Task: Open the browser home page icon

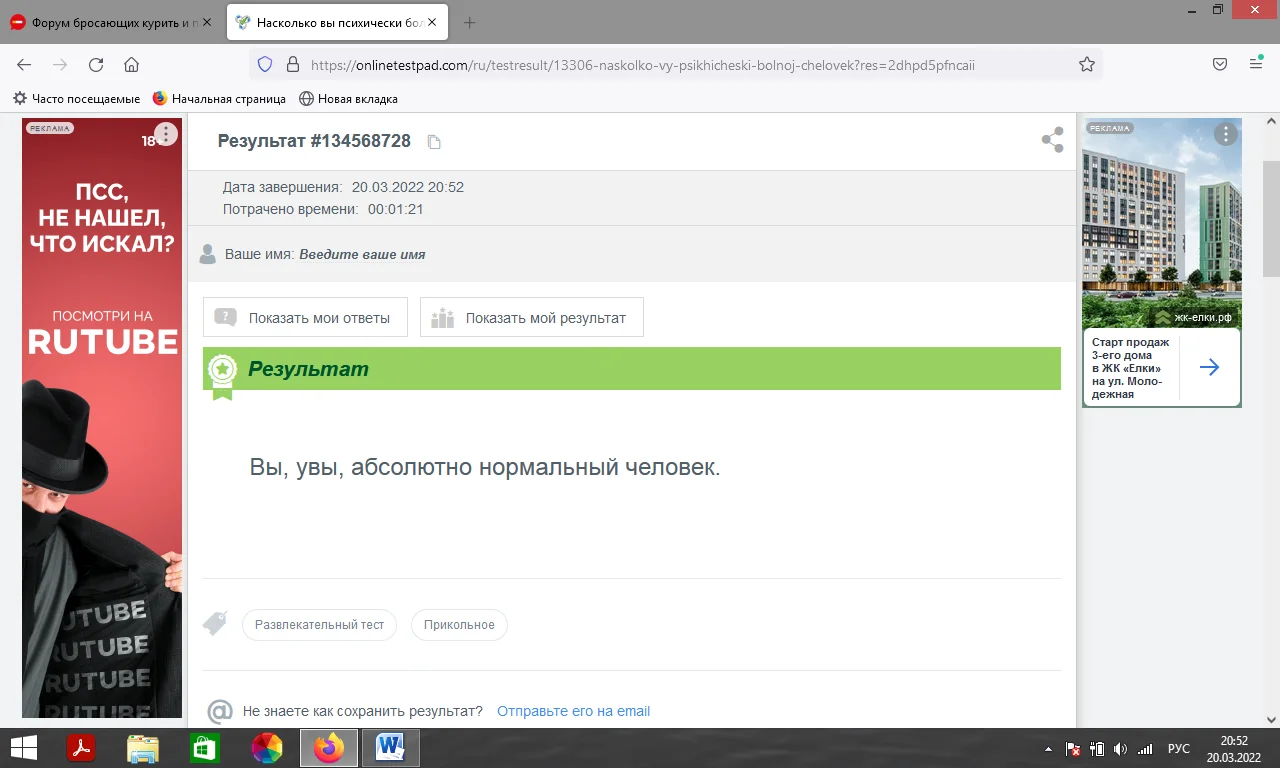Action: (131, 63)
